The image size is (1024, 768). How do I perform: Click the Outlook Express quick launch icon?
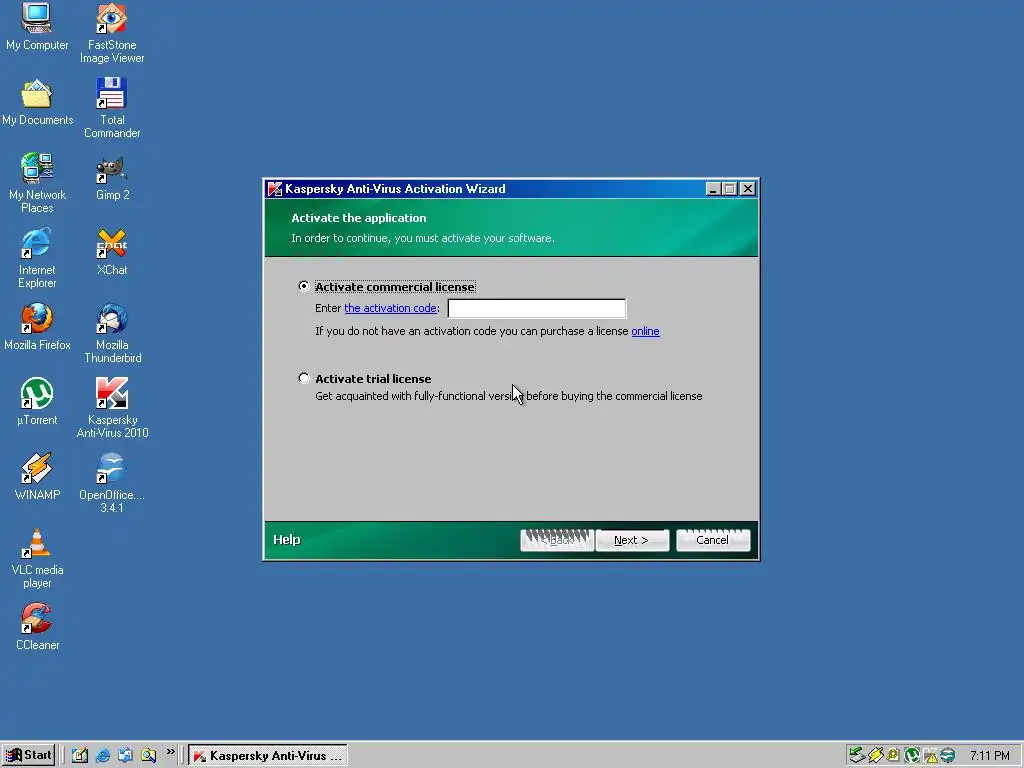click(x=125, y=756)
